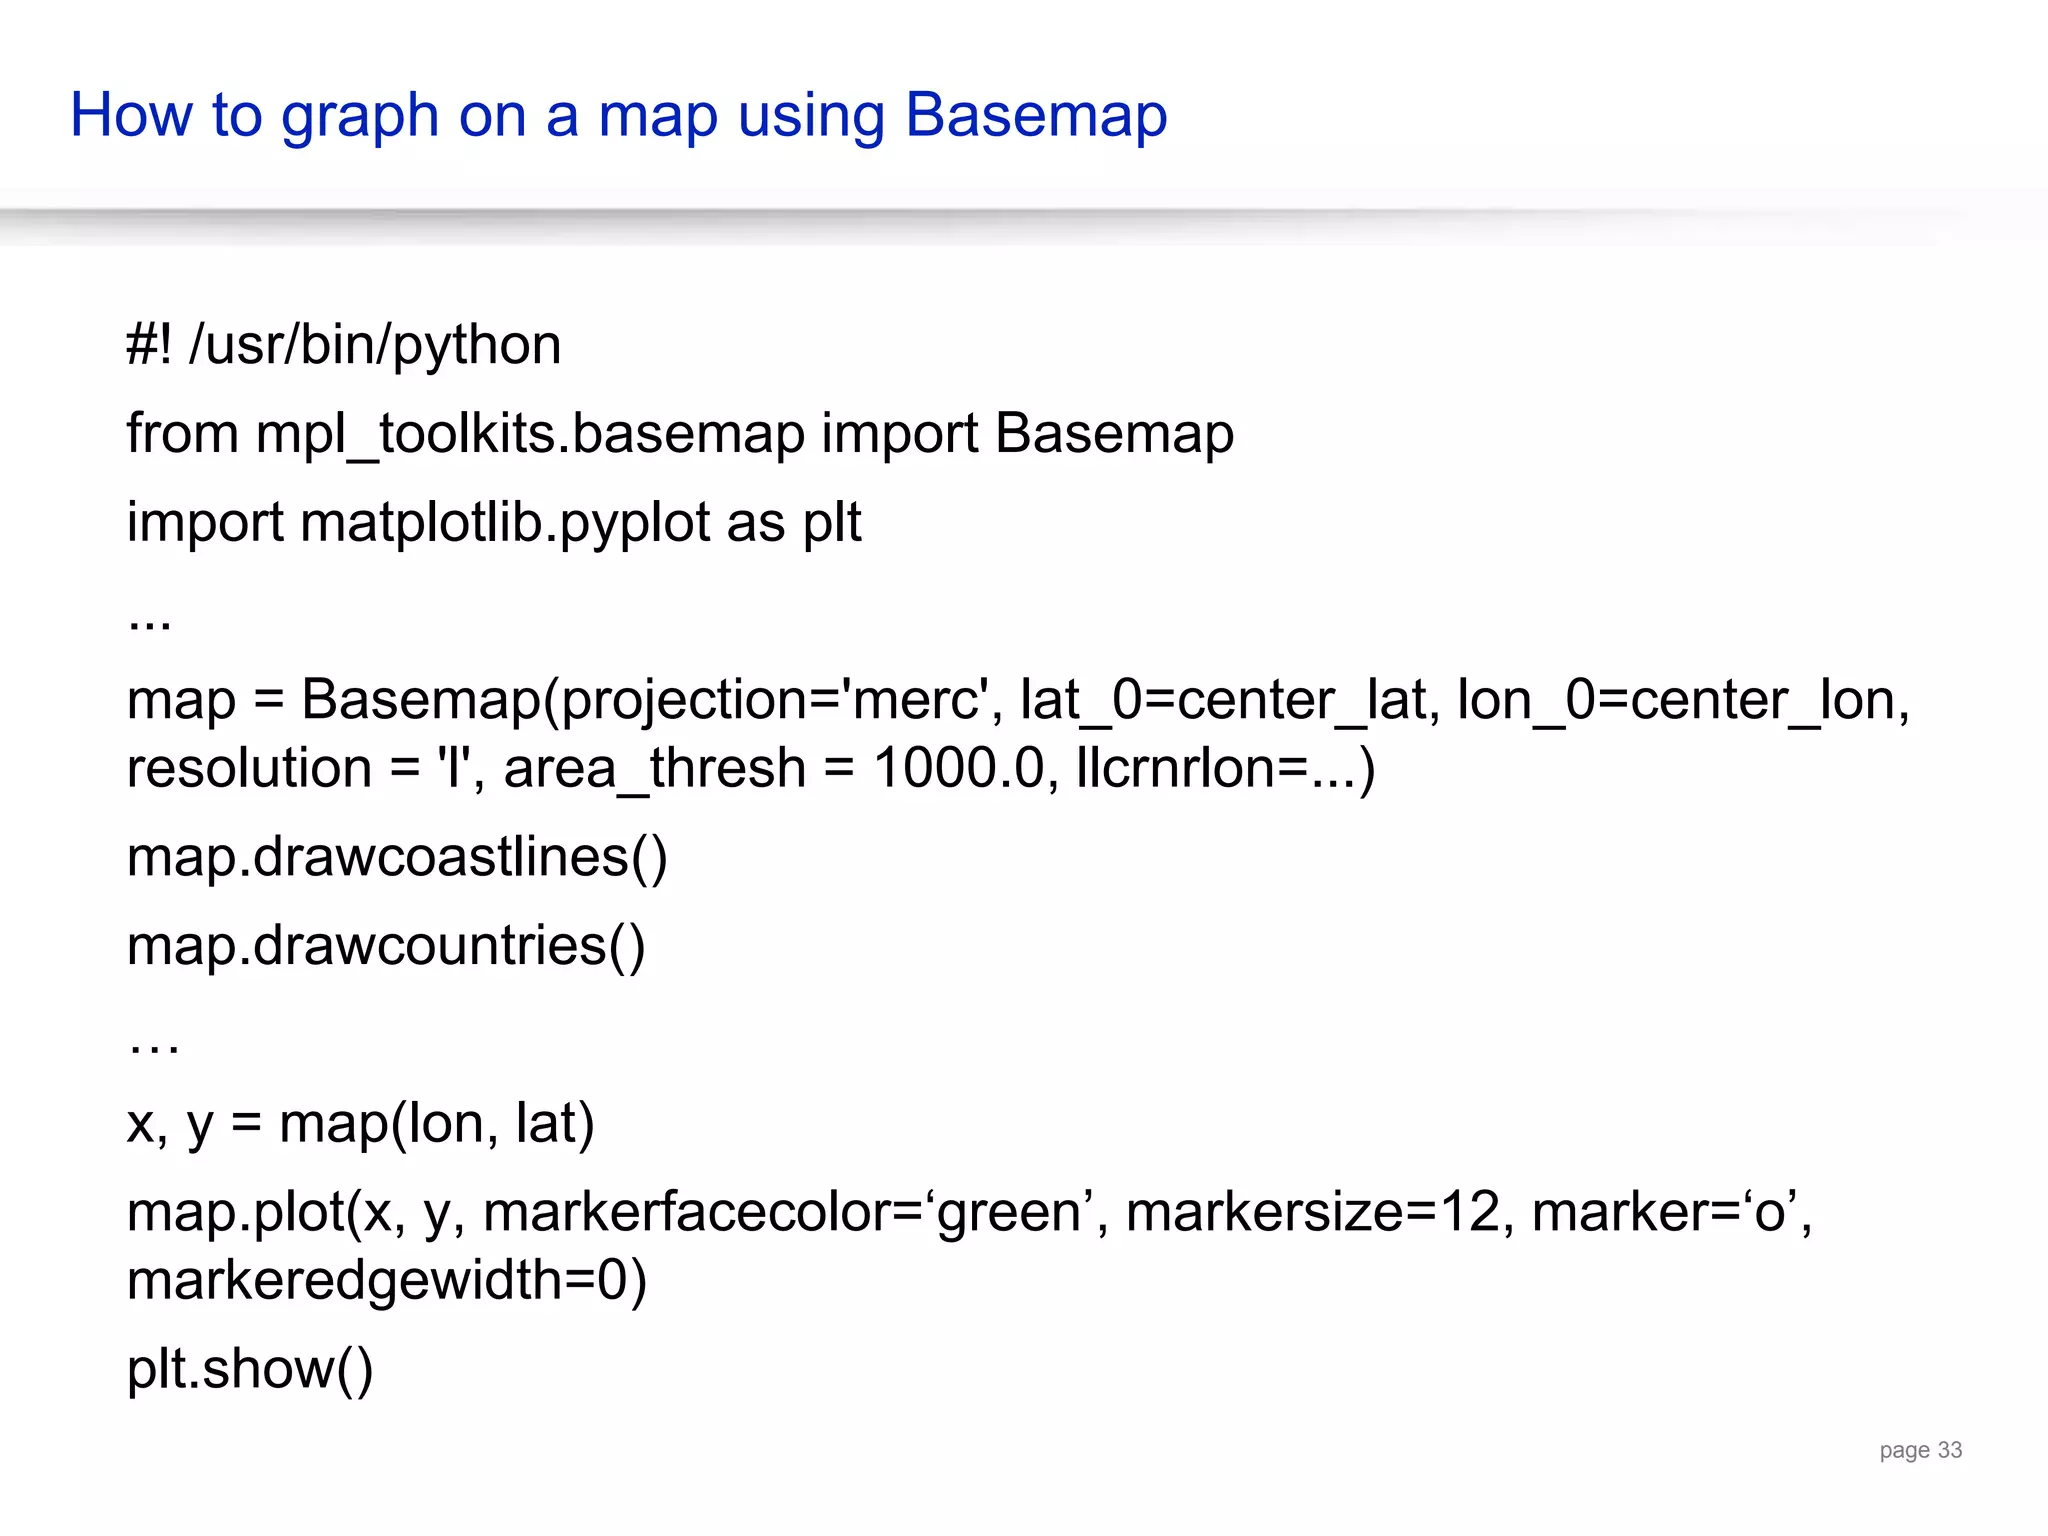Click the line 'x, y = map(lon, lat)'
The height and width of the screenshot is (1536, 2048).
click(x=361, y=1124)
